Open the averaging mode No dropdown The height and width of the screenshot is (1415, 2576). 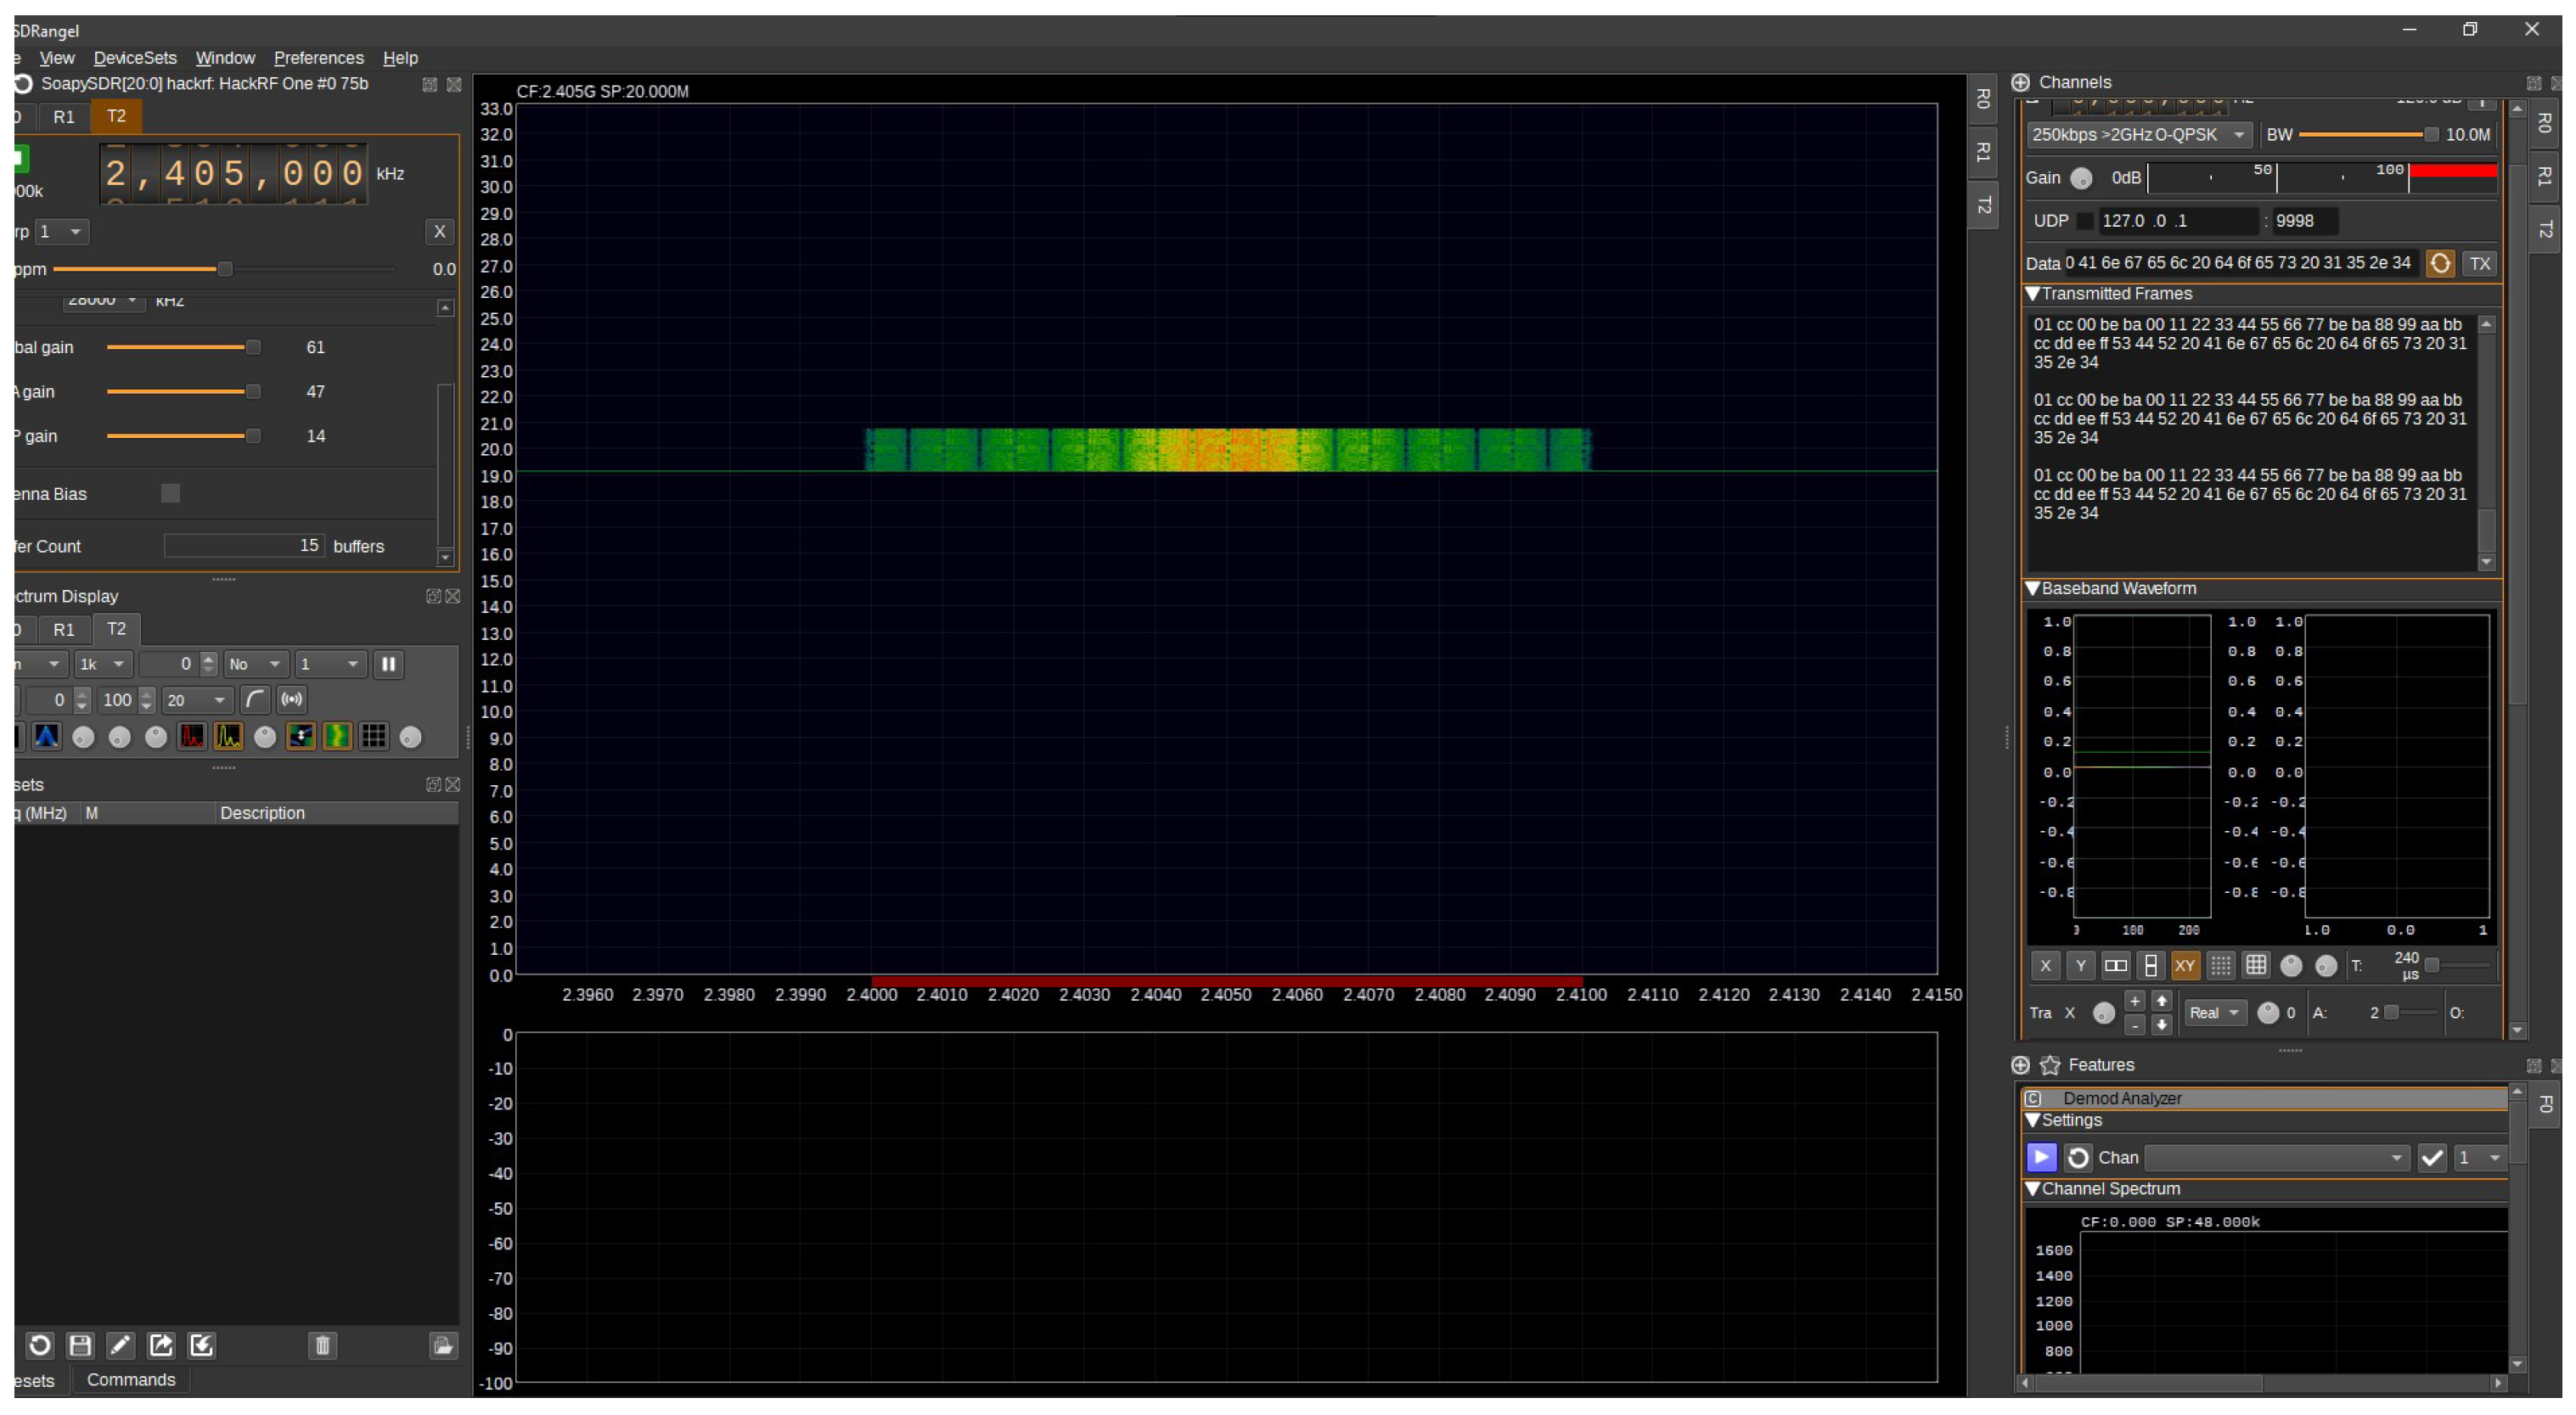(x=256, y=664)
